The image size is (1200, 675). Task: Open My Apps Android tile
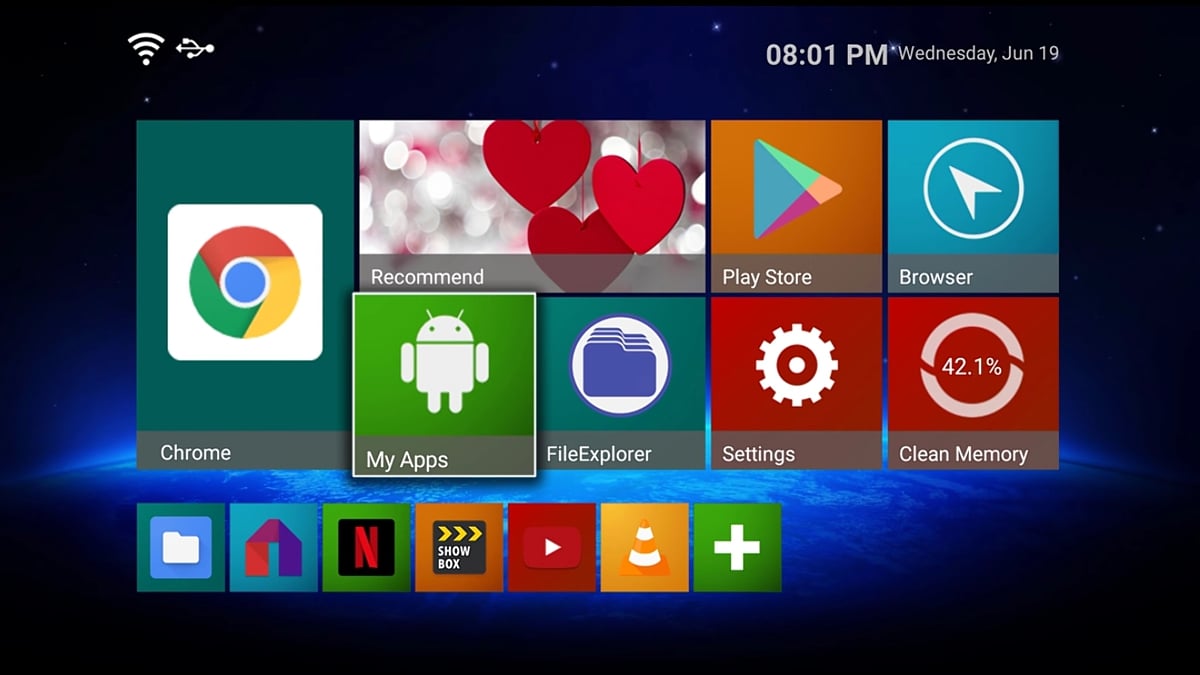point(444,385)
